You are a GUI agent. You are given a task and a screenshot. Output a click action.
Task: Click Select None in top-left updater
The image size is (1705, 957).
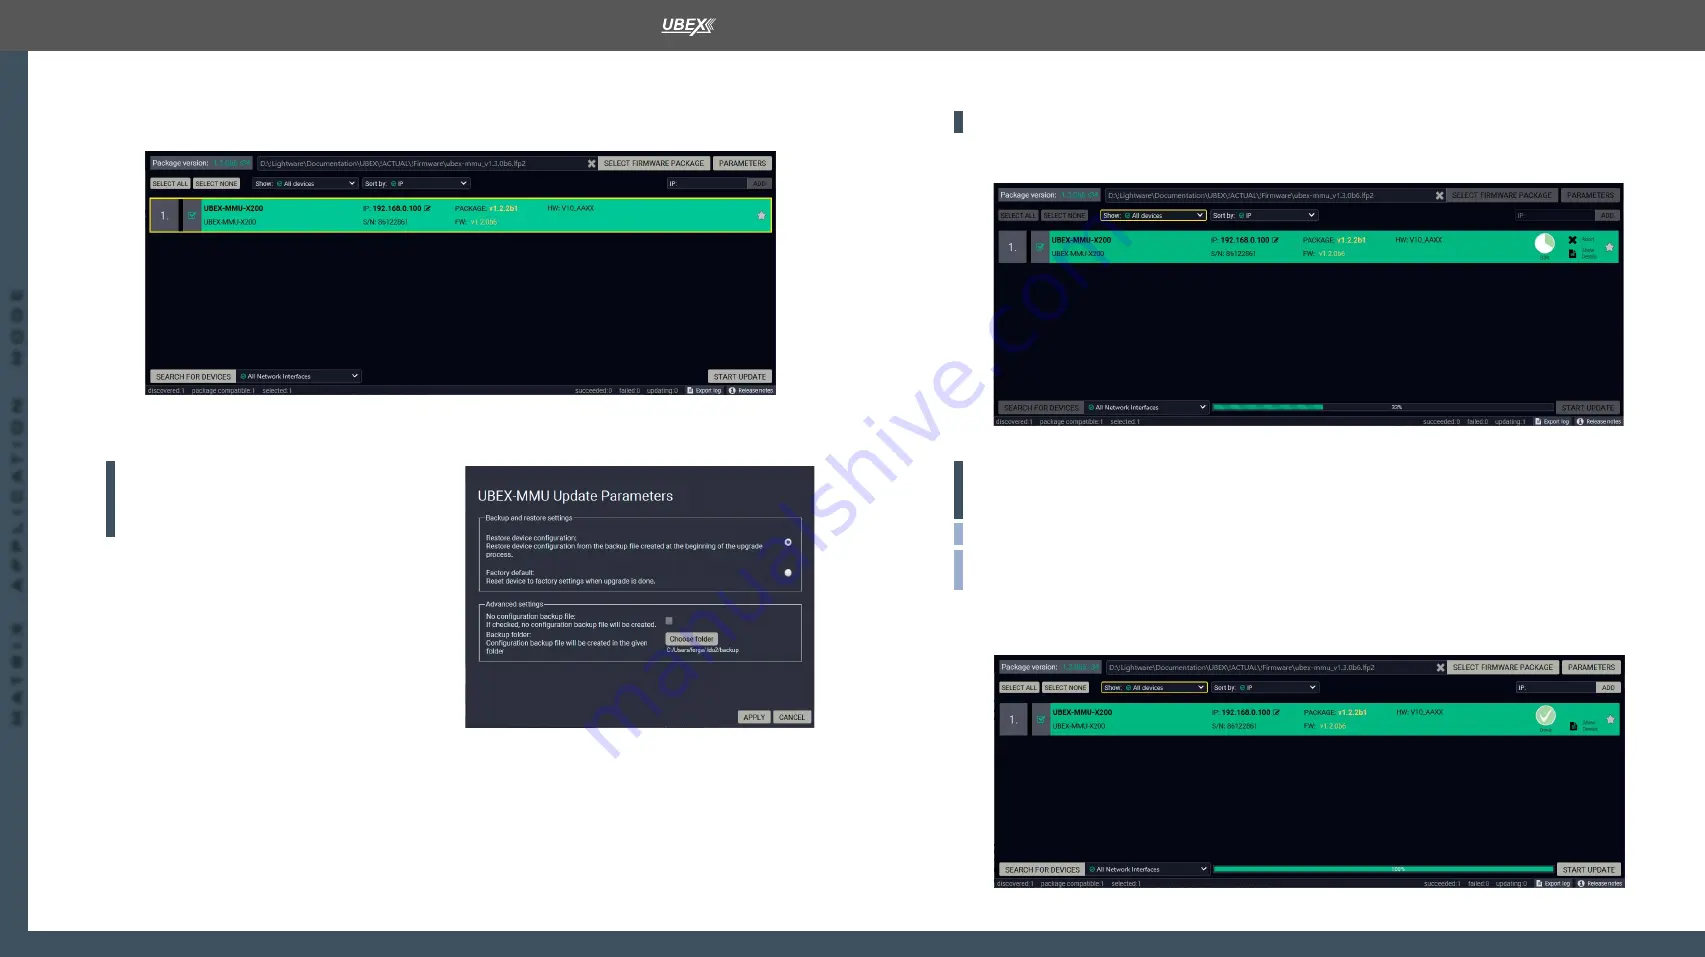[216, 183]
